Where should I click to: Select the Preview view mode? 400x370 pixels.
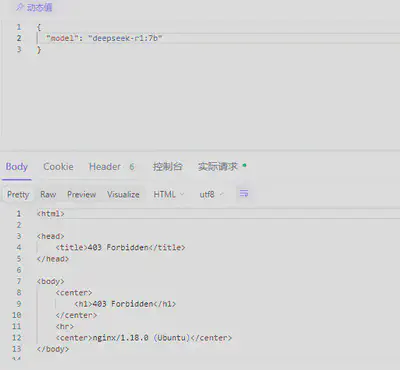(82, 194)
